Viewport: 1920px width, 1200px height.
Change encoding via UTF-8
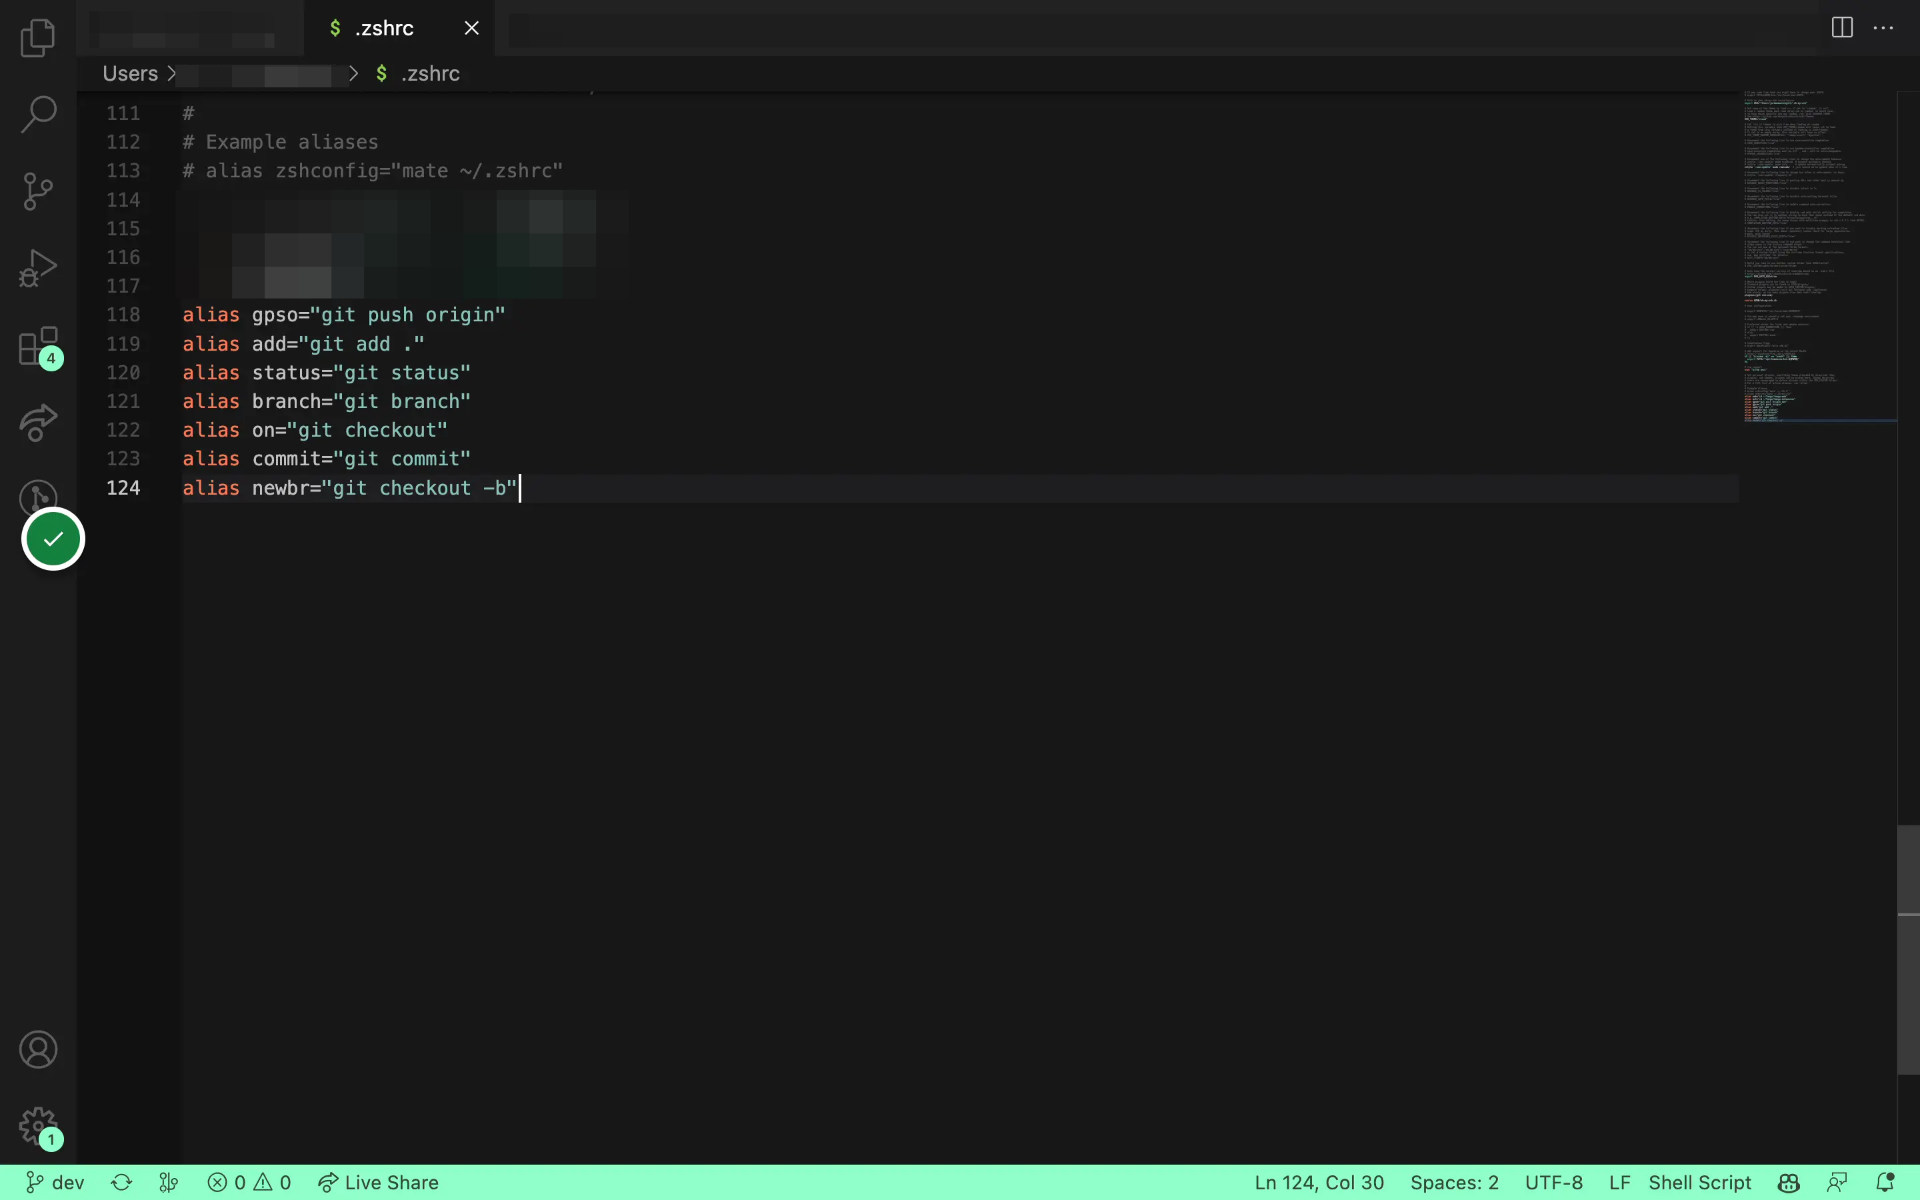click(x=1554, y=1183)
